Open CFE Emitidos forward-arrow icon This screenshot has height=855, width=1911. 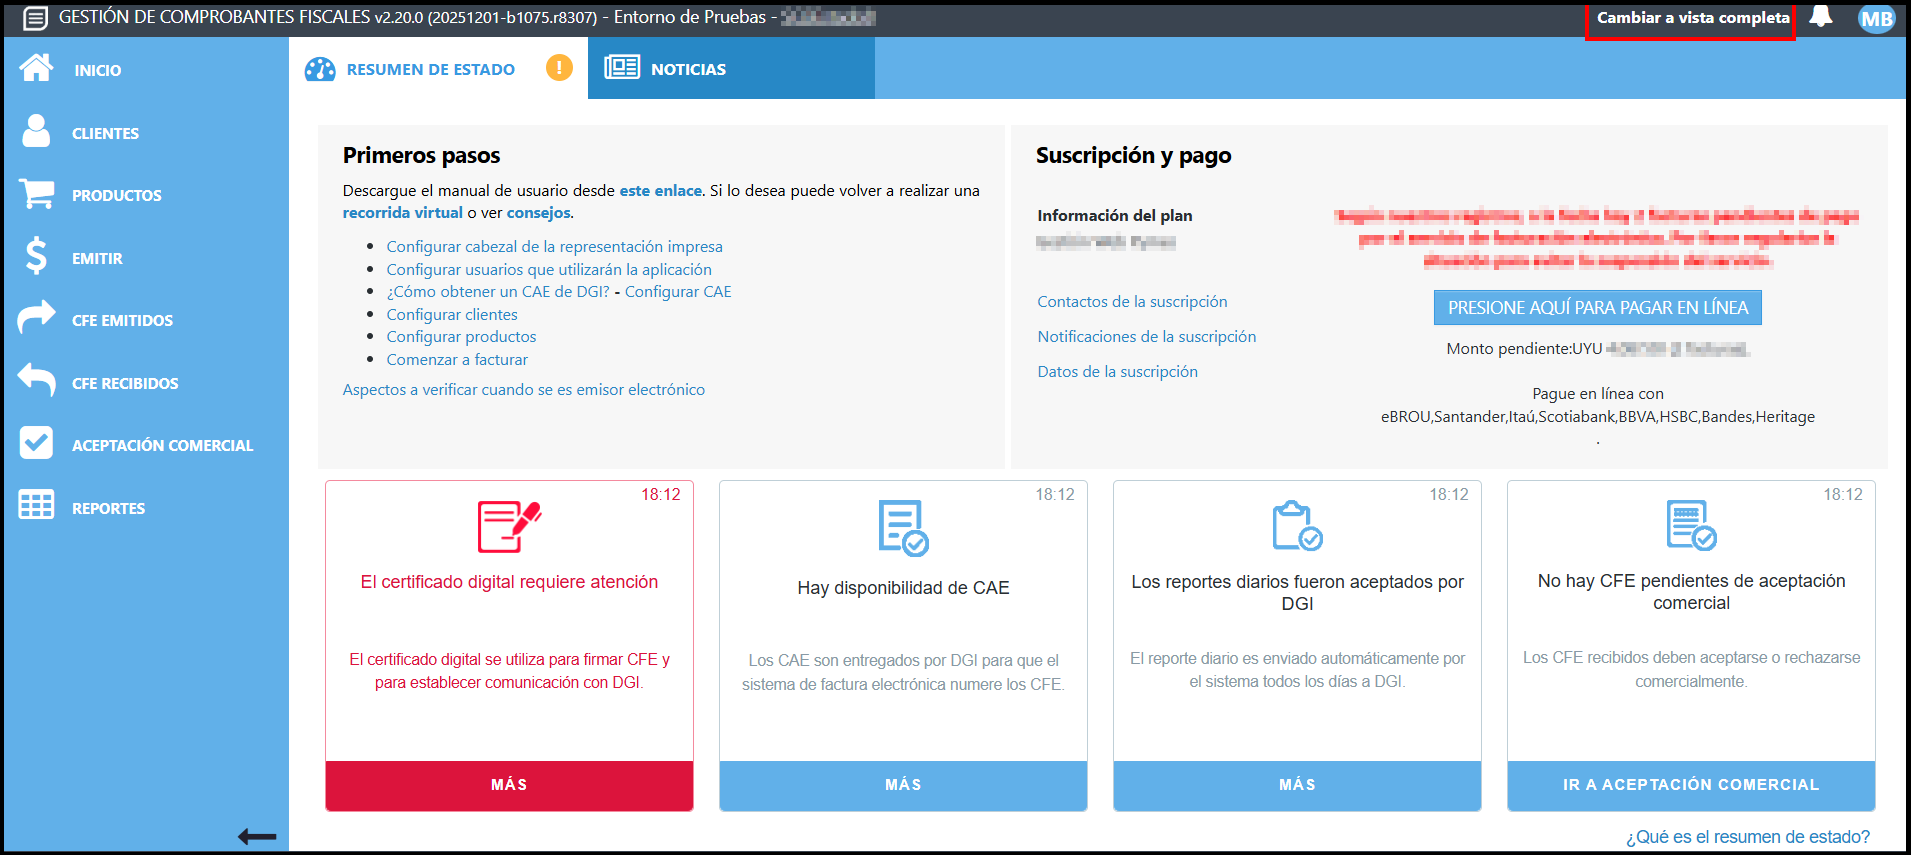point(37,318)
